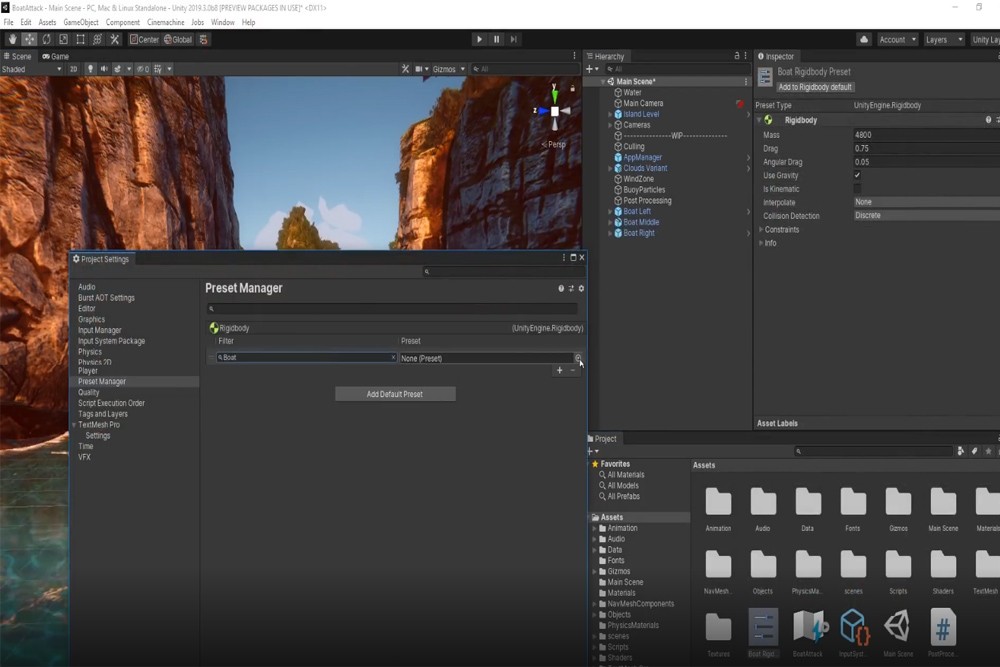
Task: Clear the Boat filter text
Action: 393,358
